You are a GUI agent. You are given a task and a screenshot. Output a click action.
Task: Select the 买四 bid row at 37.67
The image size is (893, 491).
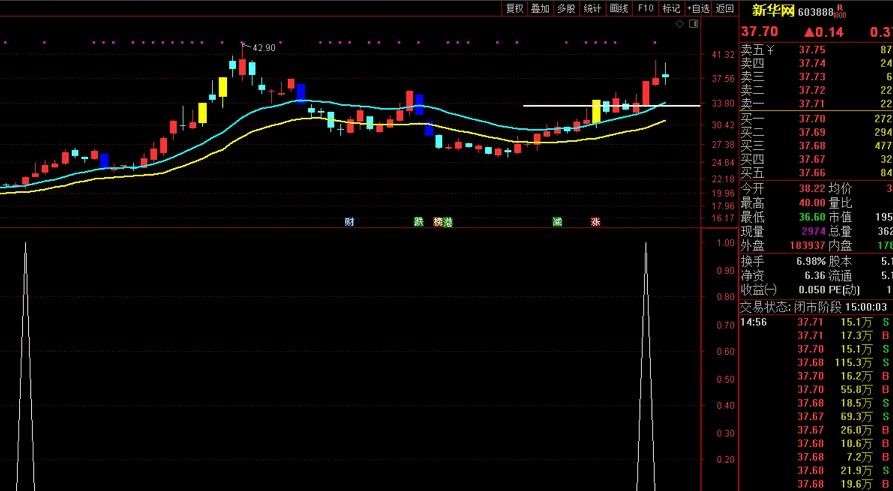tap(816, 159)
